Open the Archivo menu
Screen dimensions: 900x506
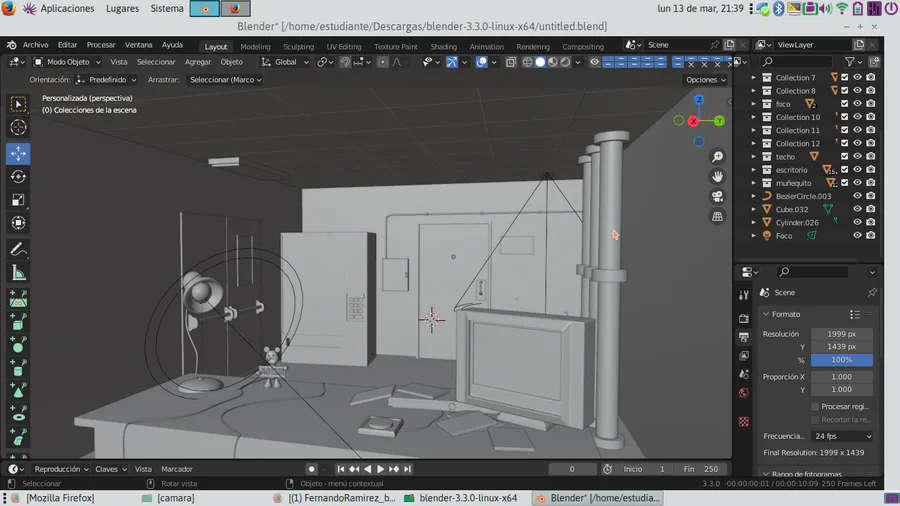click(36, 45)
